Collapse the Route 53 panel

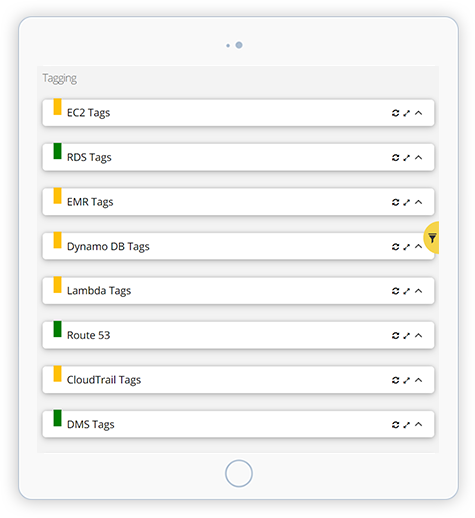coord(418,336)
